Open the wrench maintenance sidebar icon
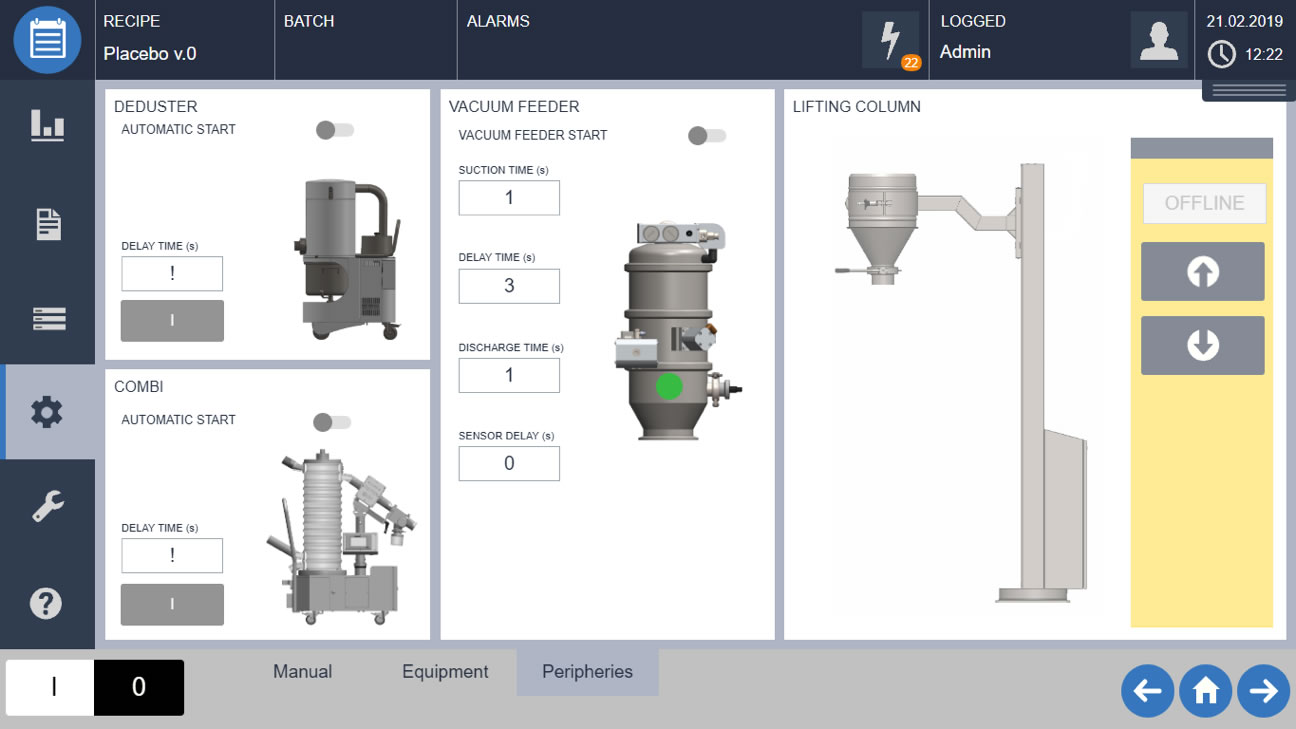The width and height of the screenshot is (1296, 729). click(x=47, y=506)
